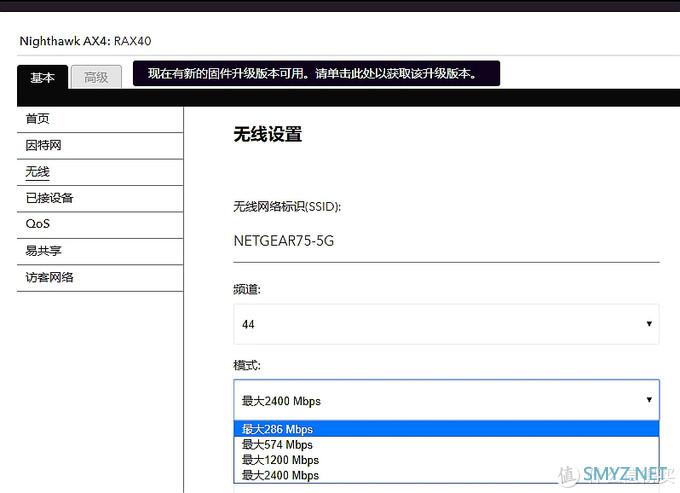Click the Nighthawk AX4: RAX40 title

[x=85, y=41]
